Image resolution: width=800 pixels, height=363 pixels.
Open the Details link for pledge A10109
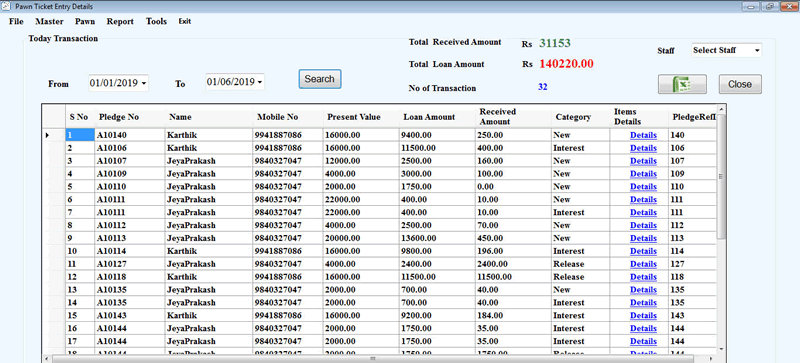tap(643, 174)
